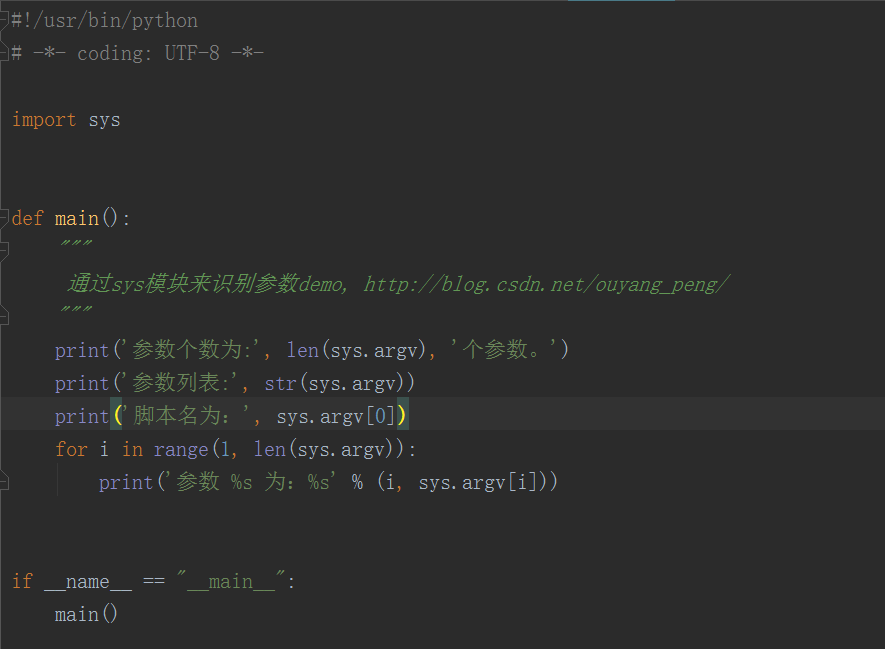
Task: Click the 'in' keyword in the for loop
Action: [133, 449]
